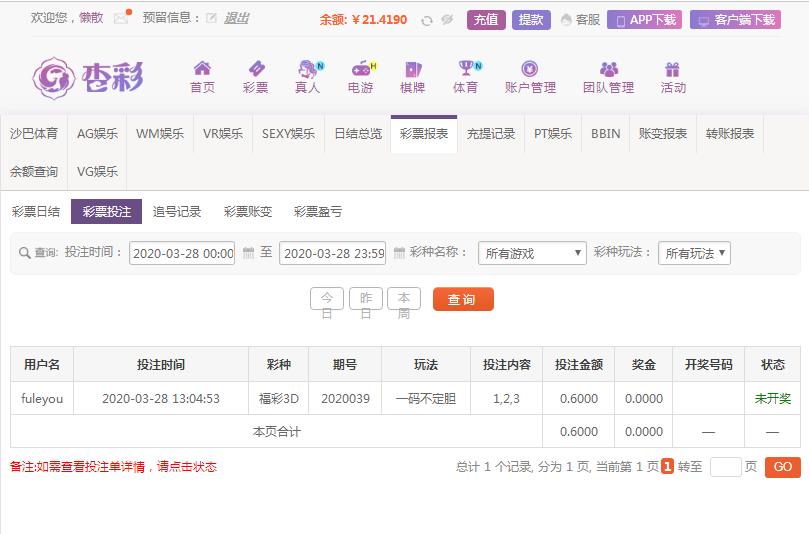This screenshot has height=534, width=809.
Task: Refresh the balance with the circular arrow icon
Action: point(427,21)
